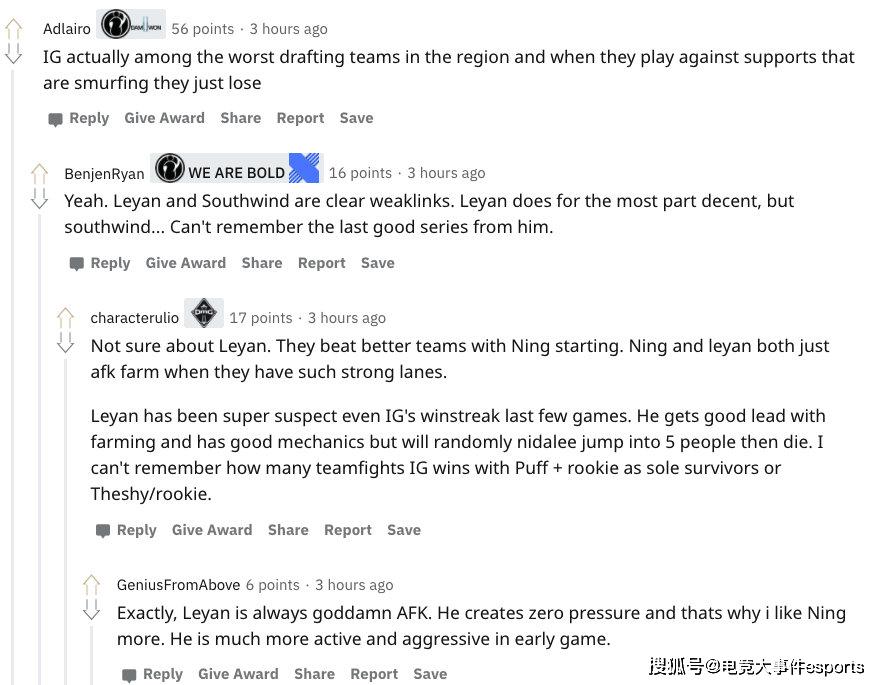Reply to BenjenRyan's comment
The height and width of the screenshot is (685, 883).
[110, 262]
